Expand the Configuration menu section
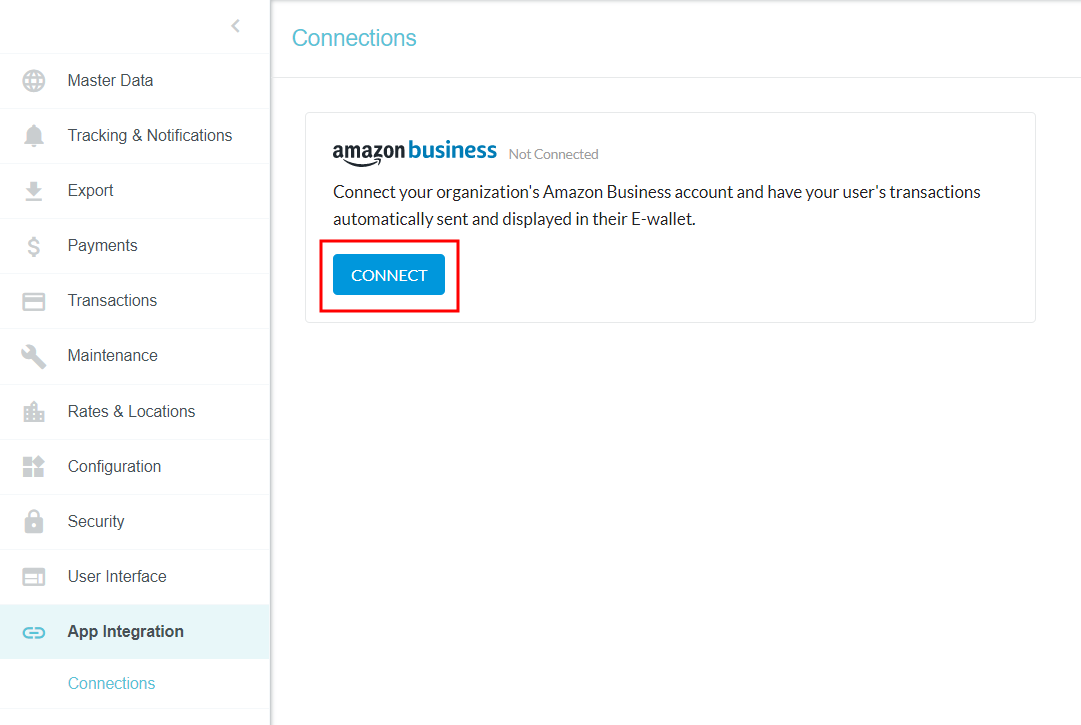Image resolution: width=1081 pixels, height=725 pixels. 114,466
